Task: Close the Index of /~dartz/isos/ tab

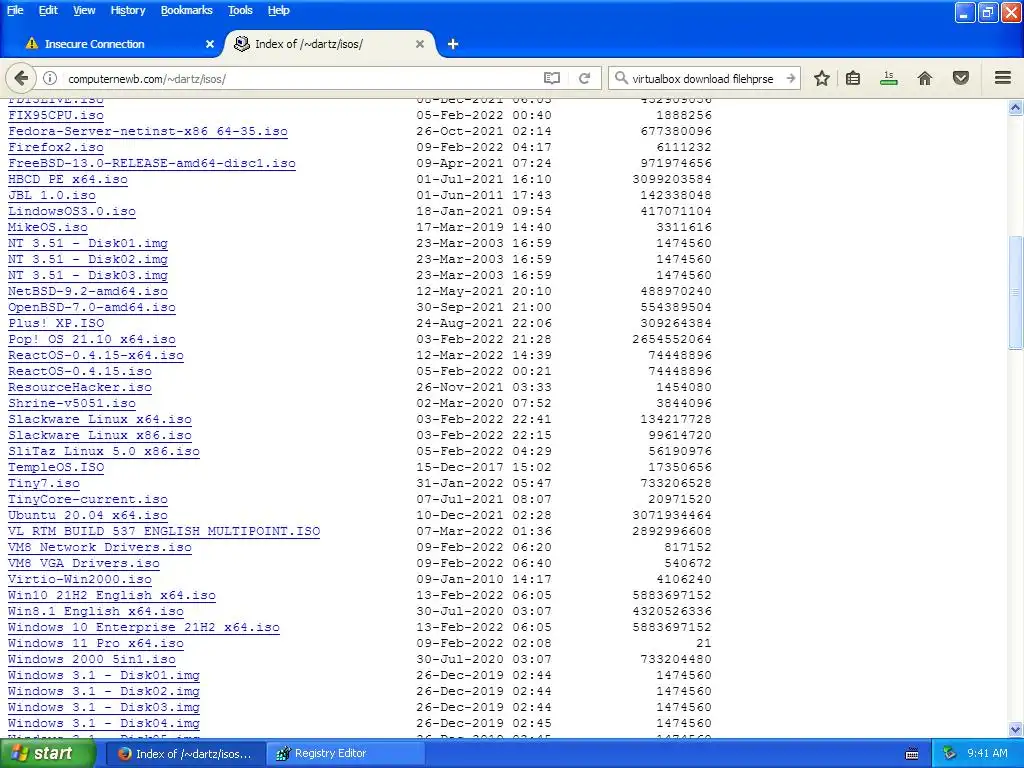Action: click(x=420, y=44)
